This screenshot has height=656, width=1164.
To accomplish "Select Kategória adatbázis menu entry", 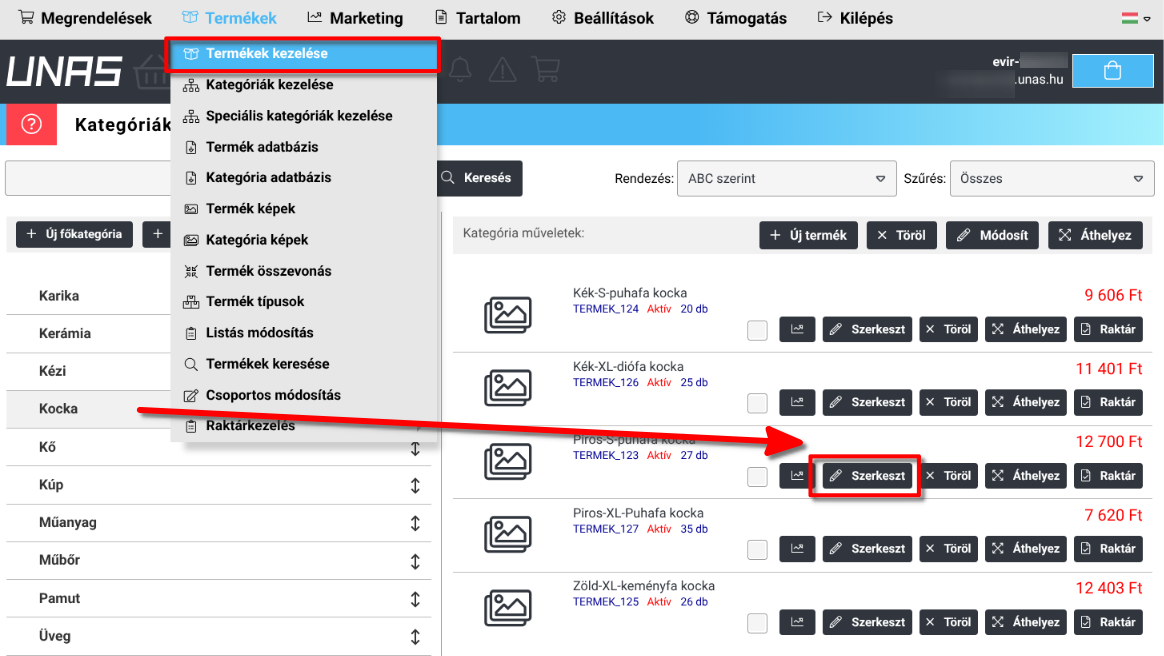I will point(303,177).
